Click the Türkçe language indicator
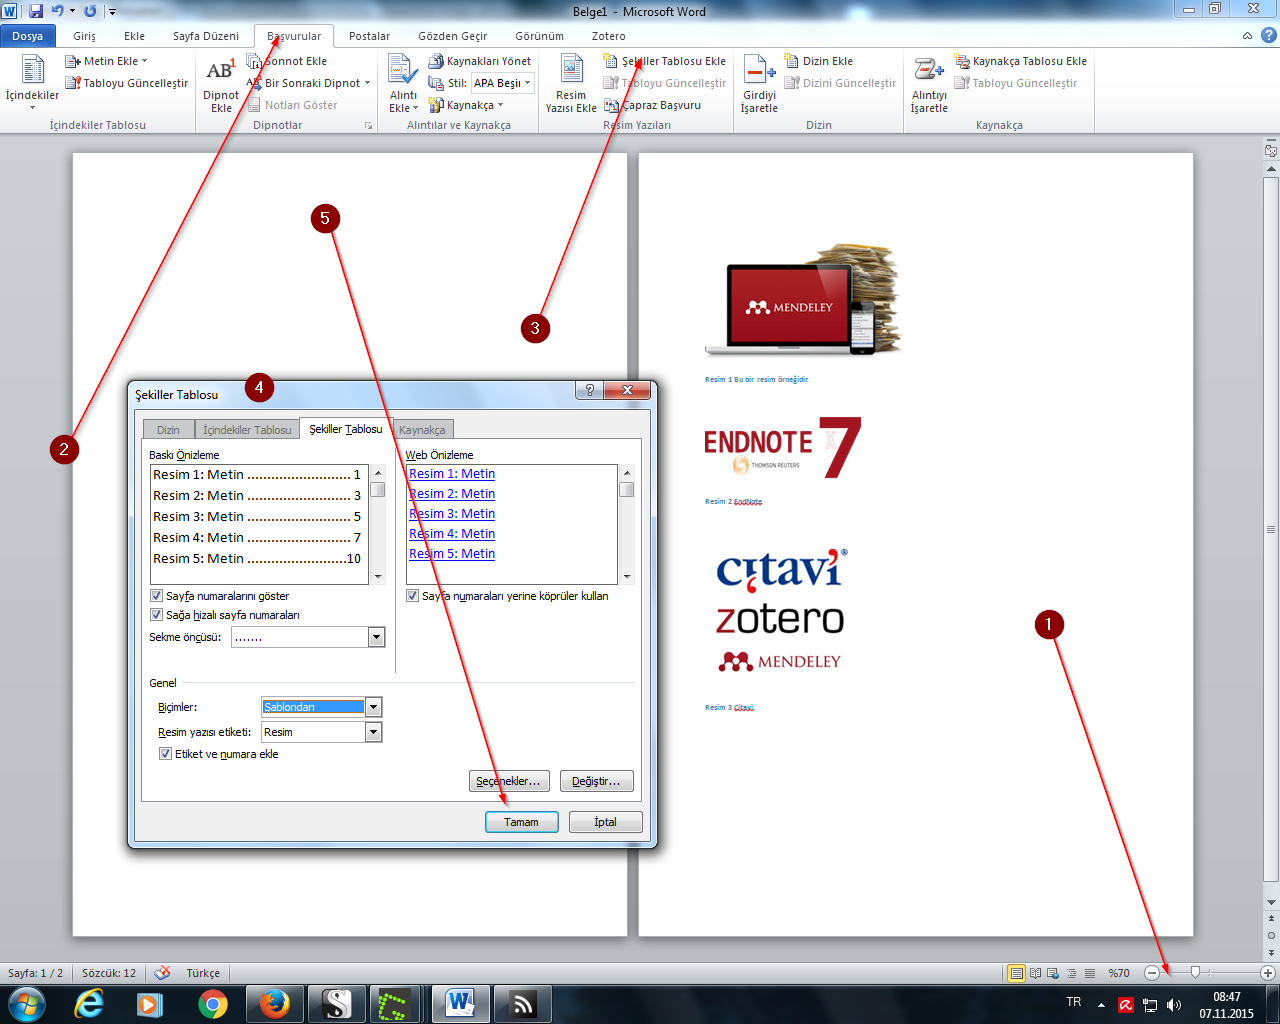Viewport: 1280px width, 1024px height. 203,973
